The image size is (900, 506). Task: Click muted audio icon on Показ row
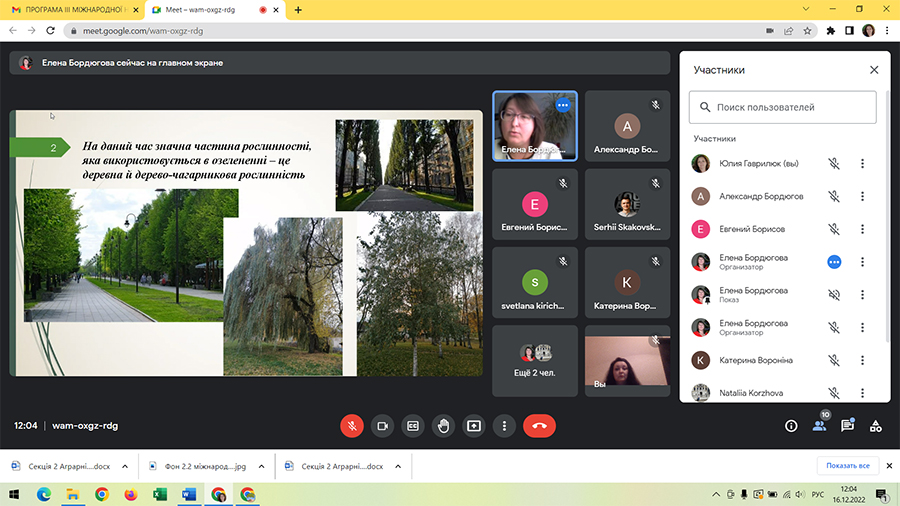[834, 294]
